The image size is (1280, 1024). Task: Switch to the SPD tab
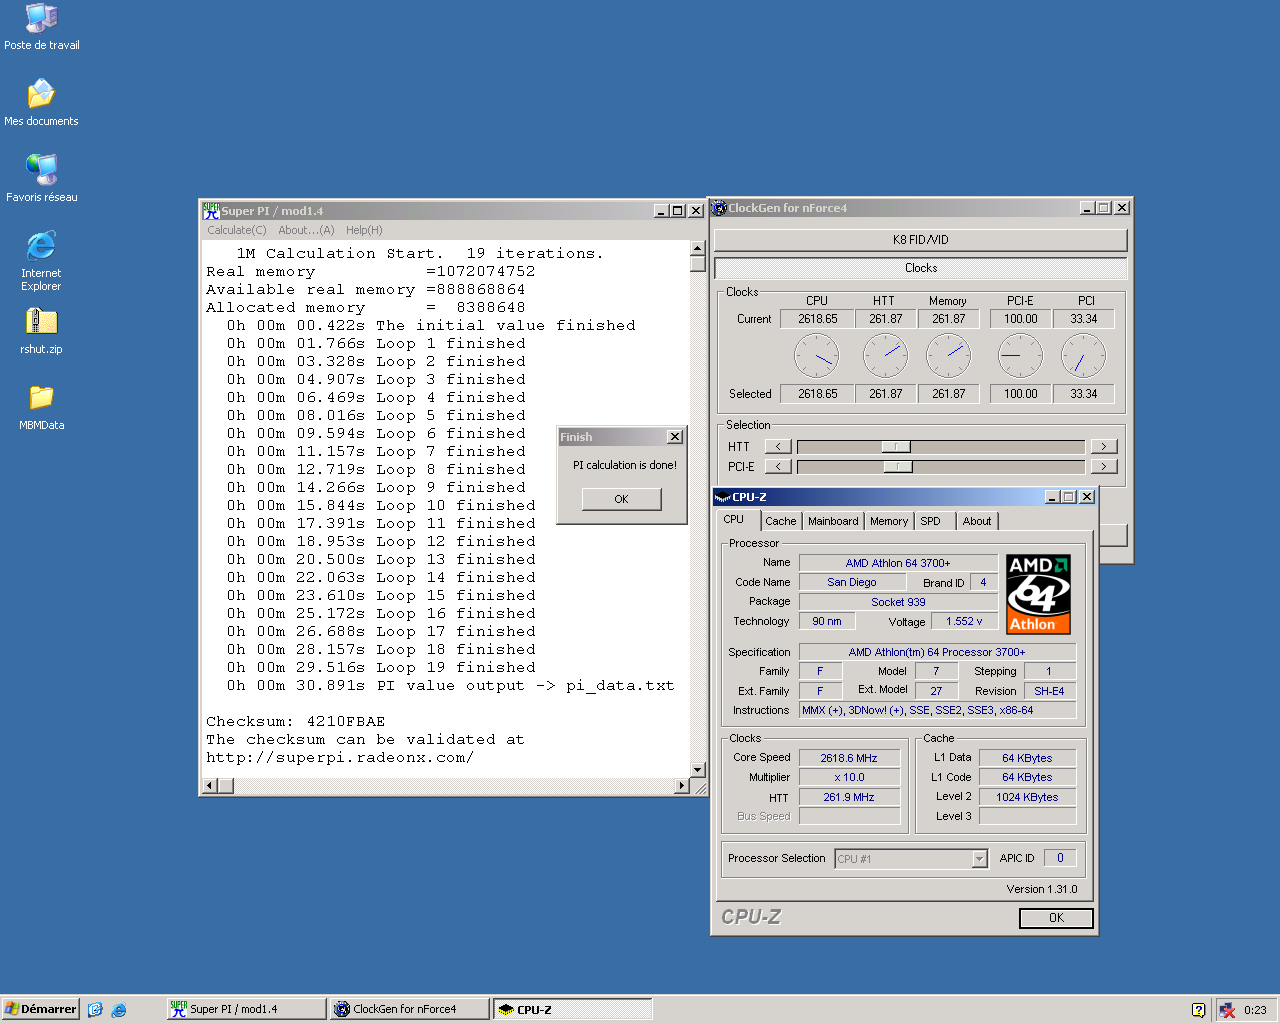click(930, 521)
